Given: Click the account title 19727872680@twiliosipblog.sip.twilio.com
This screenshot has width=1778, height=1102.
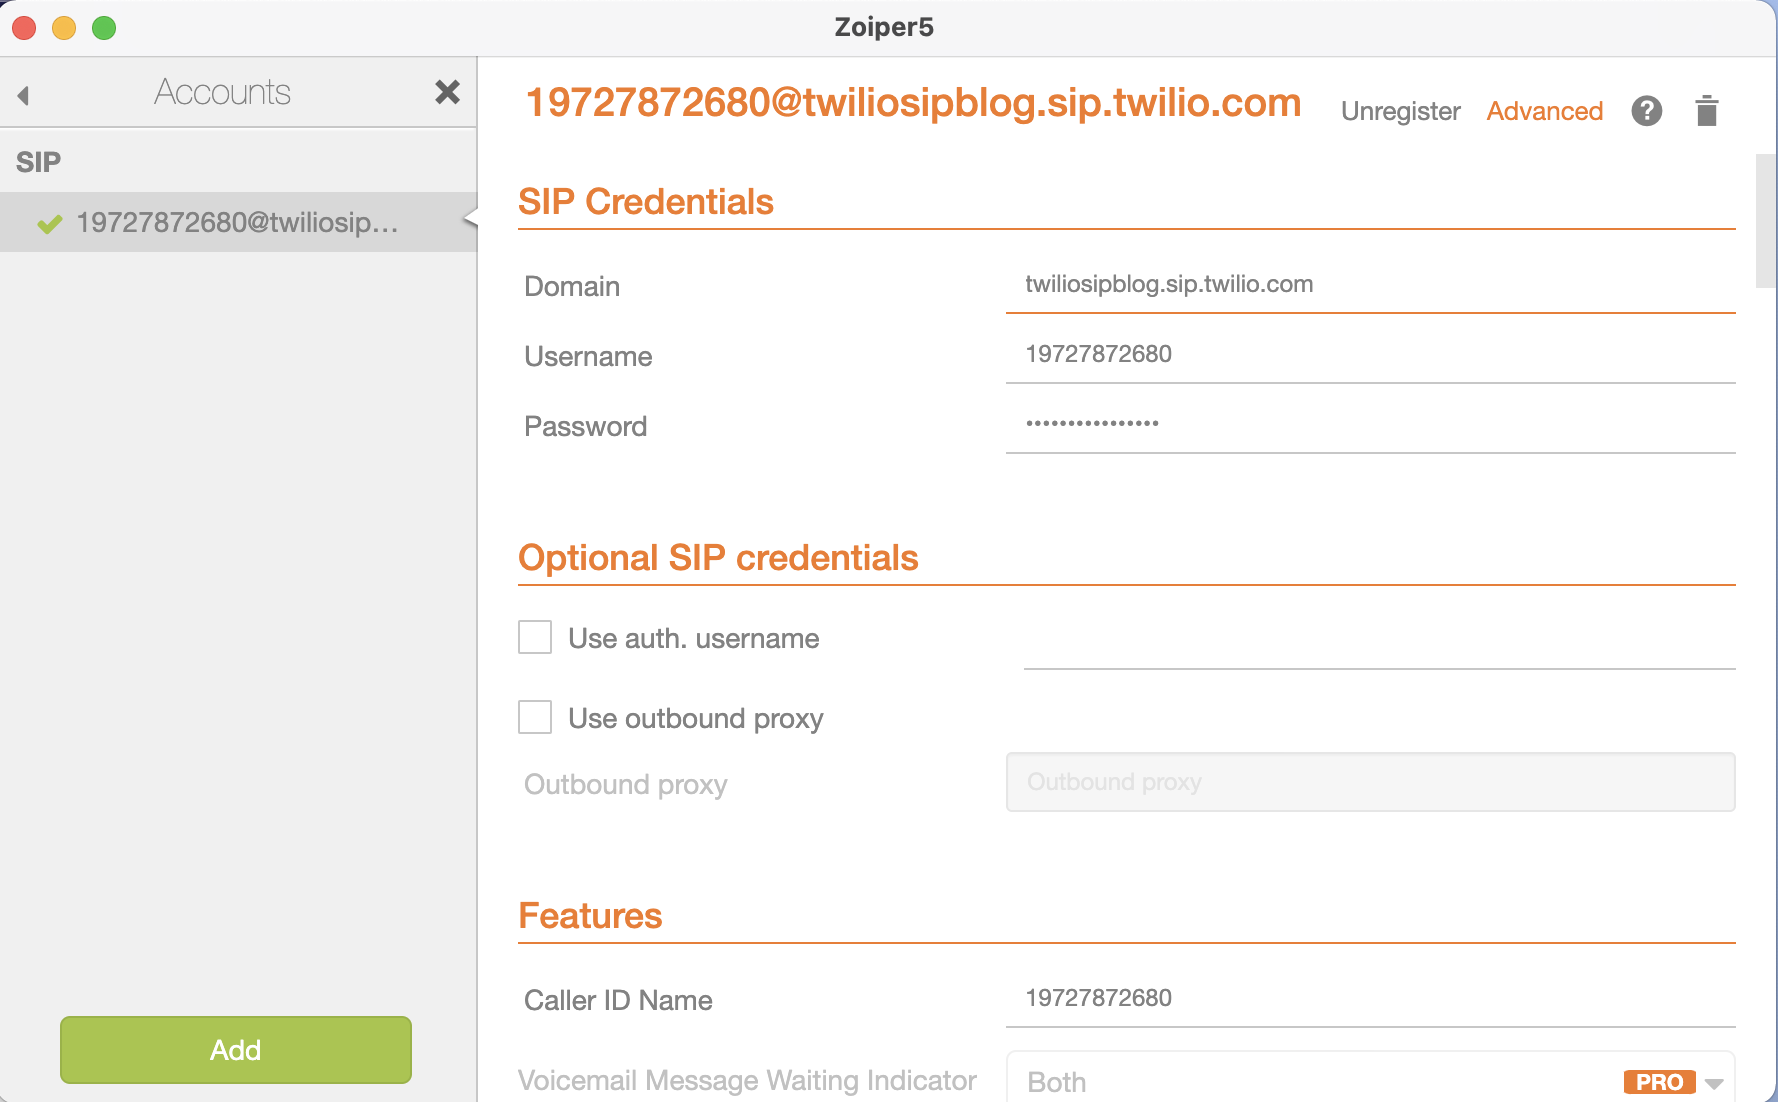Looking at the screenshot, I should pos(913,103).
